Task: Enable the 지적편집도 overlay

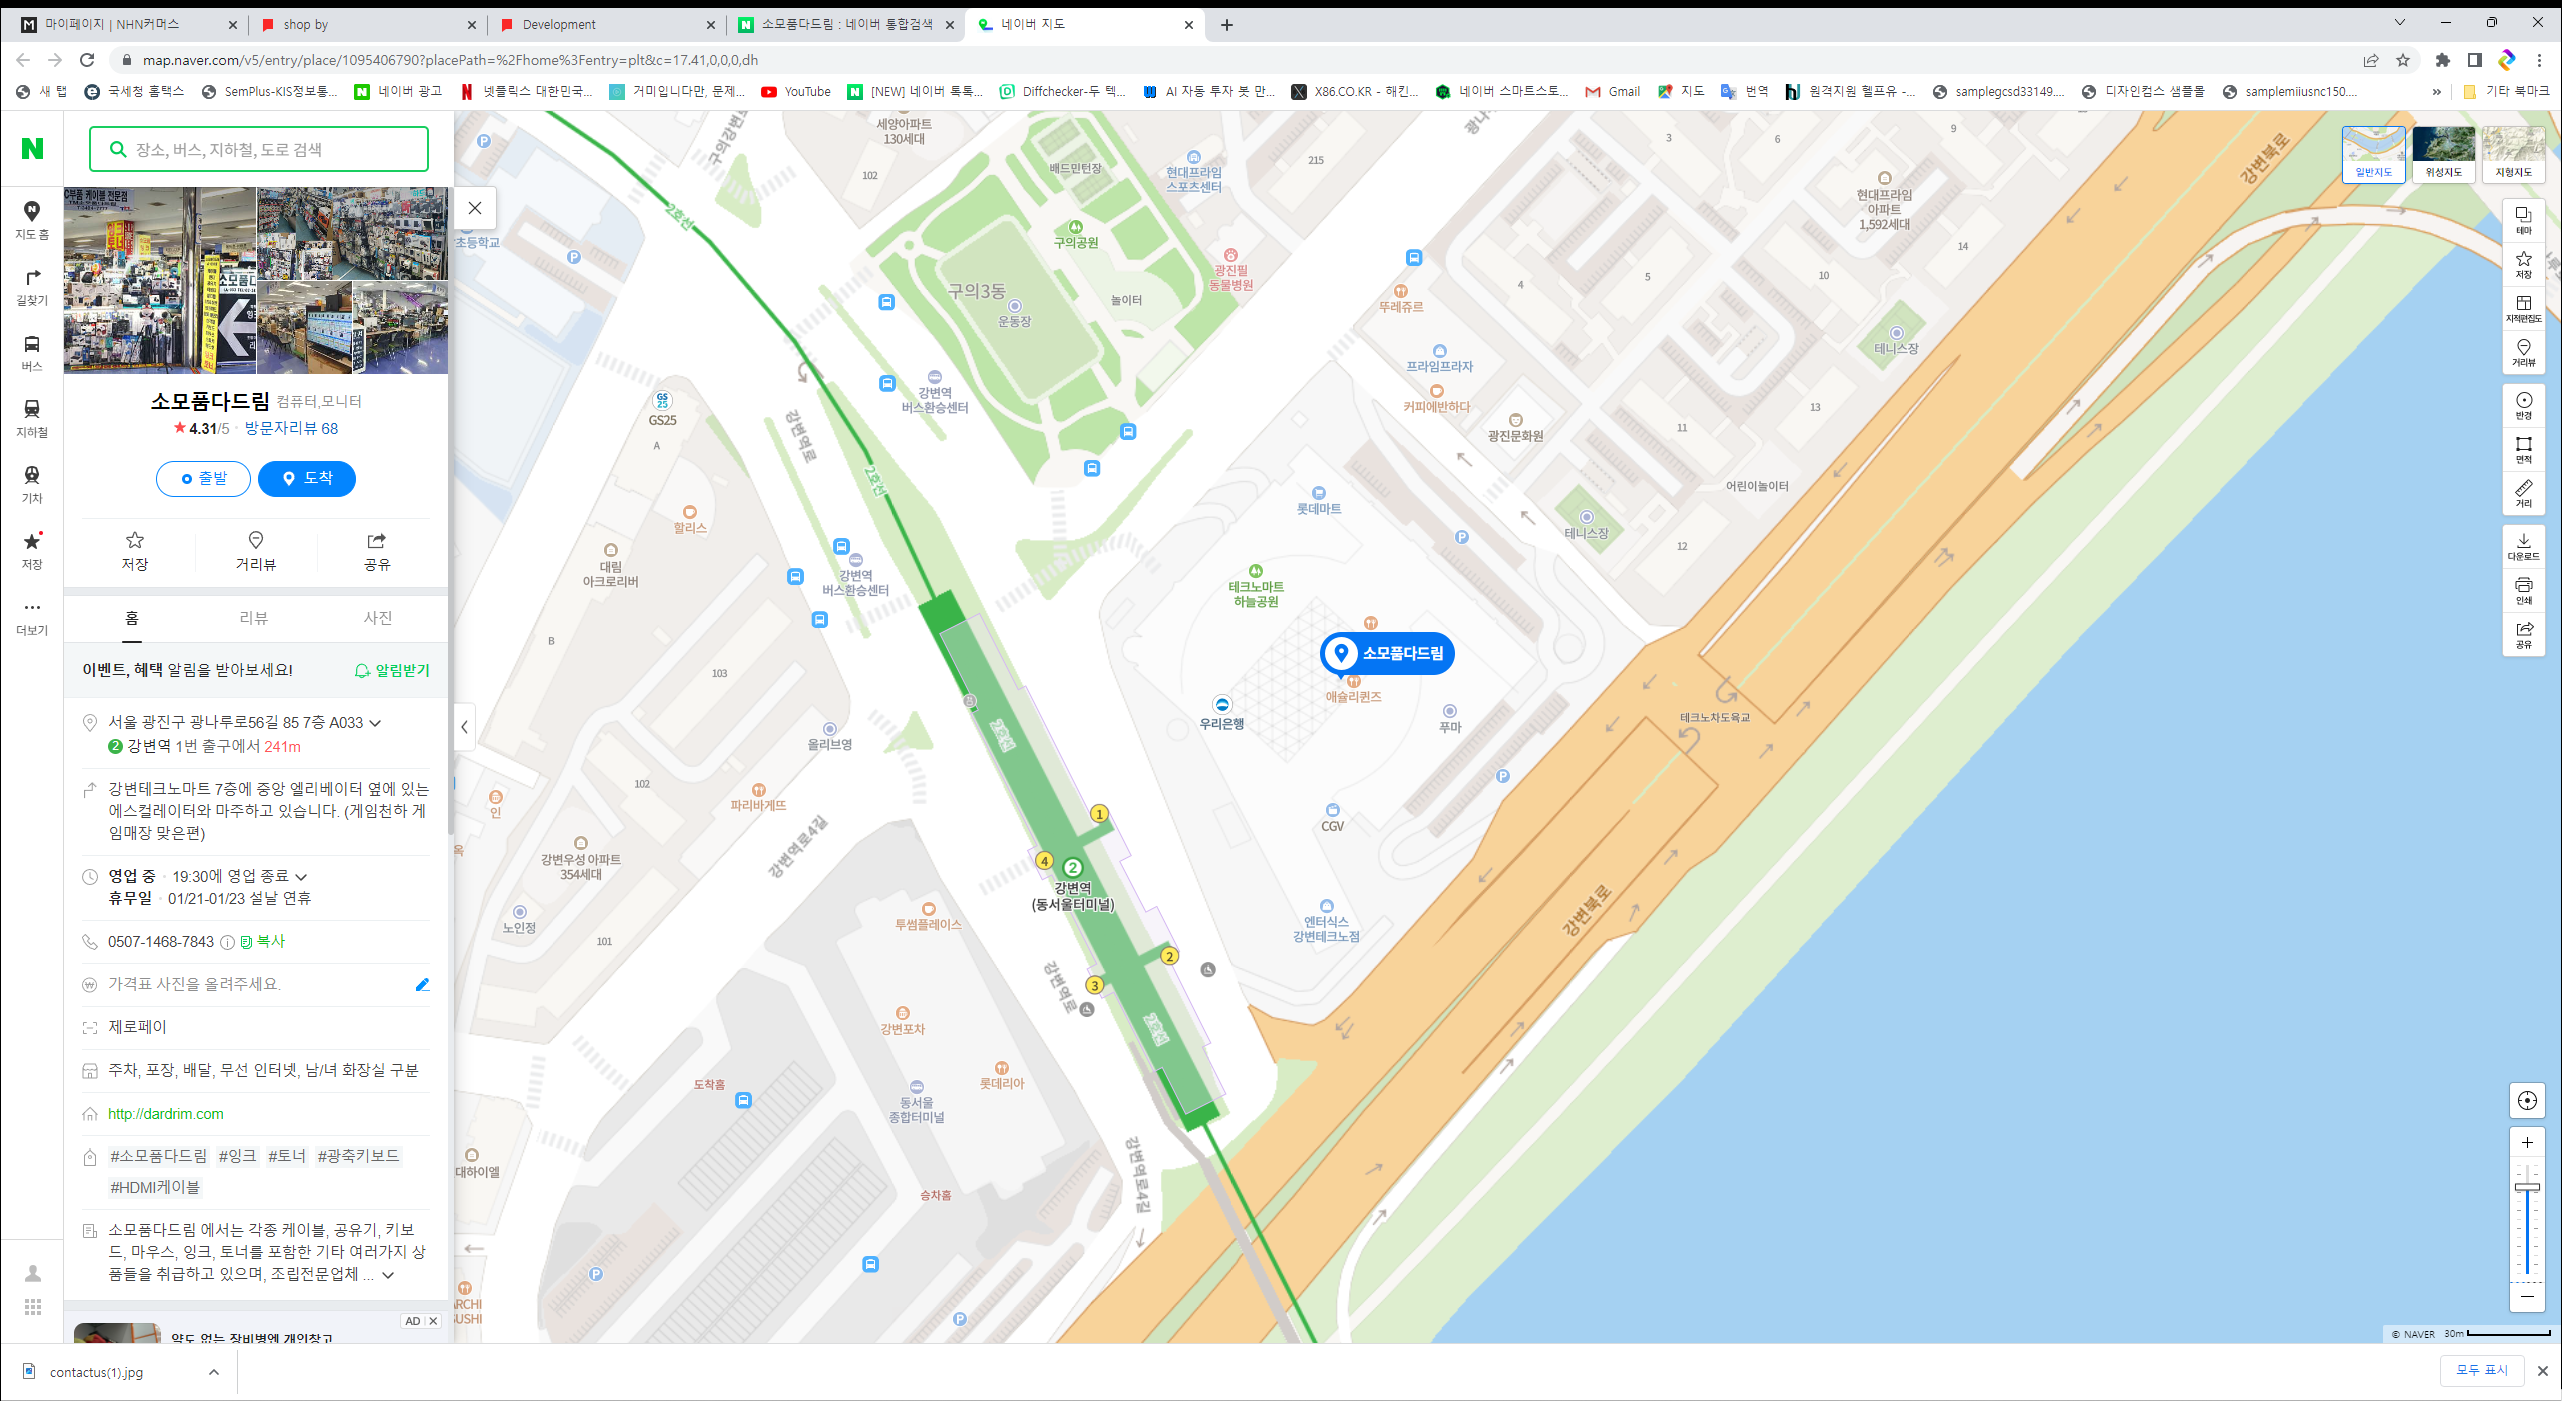Action: (x=2523, y=309)
